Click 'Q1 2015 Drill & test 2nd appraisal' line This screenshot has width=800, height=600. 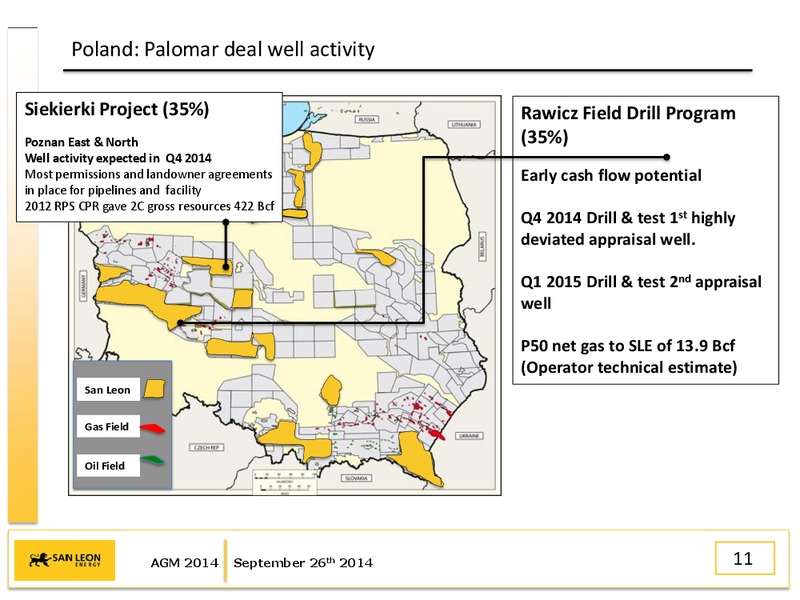point(641,282)
